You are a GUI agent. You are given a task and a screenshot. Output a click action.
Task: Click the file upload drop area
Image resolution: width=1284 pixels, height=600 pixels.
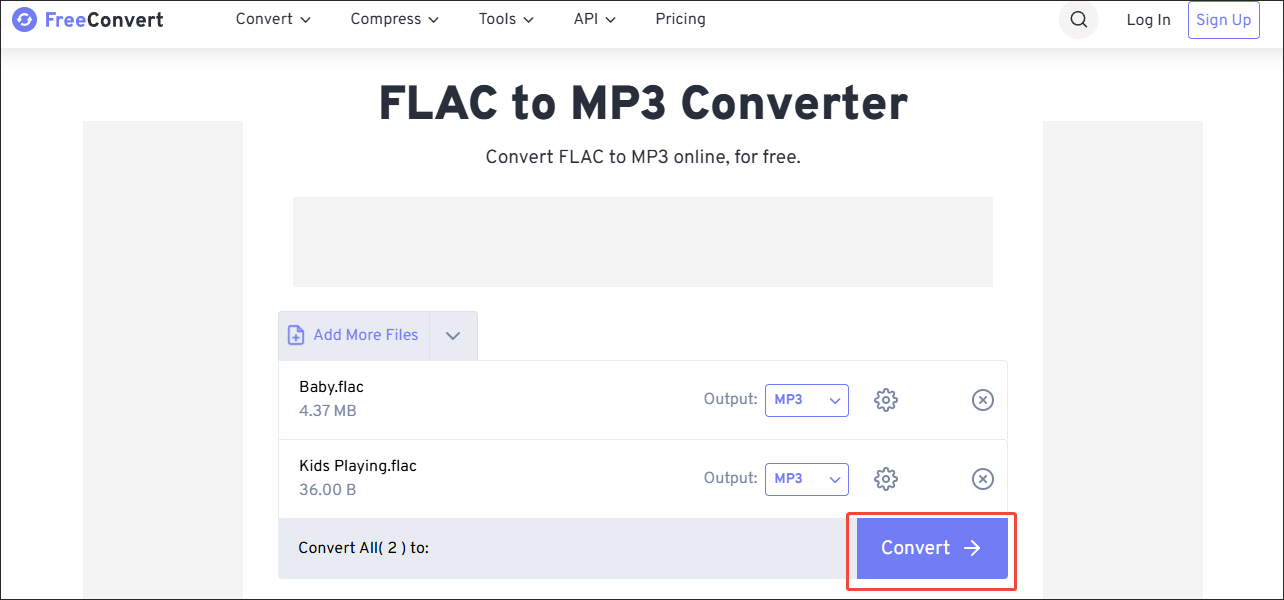click(x=642, y=241)
